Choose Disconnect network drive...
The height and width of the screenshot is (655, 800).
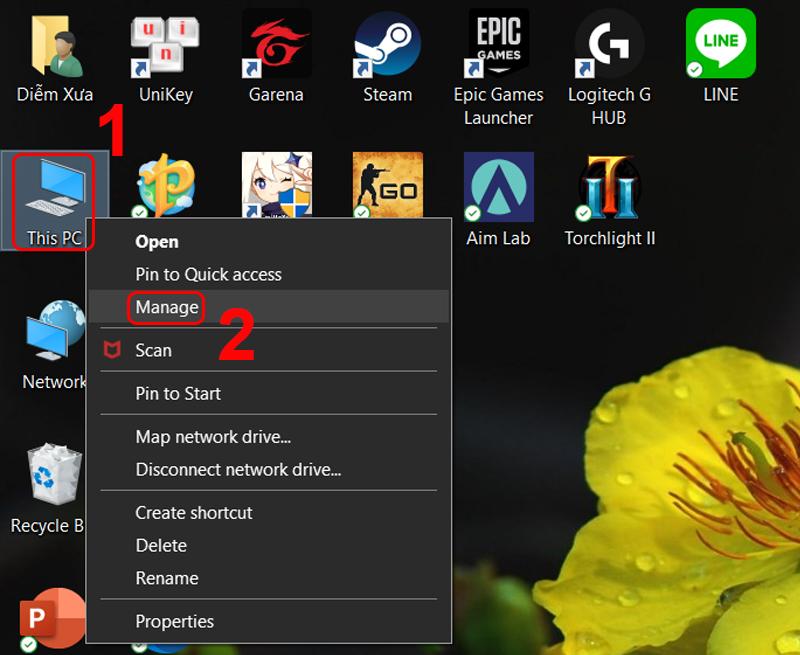click(269, 469)
